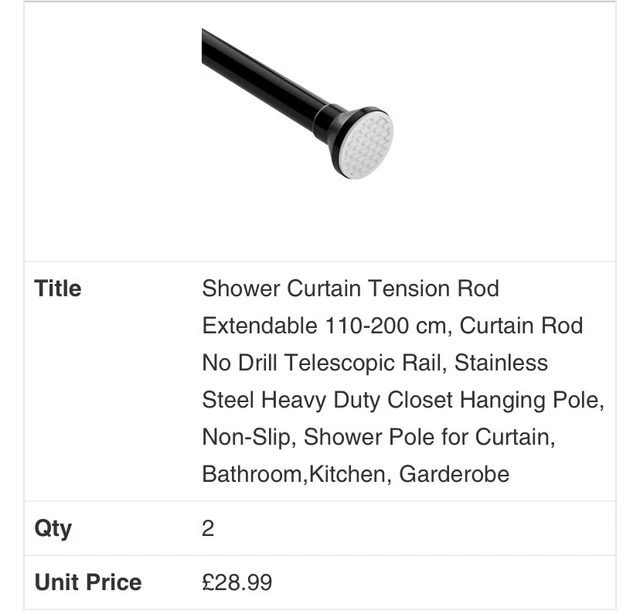Viewport: 640px width, 611px height.
Task: Click the word 'Garderobe' in the title
Action: click(x=454, y=474)
